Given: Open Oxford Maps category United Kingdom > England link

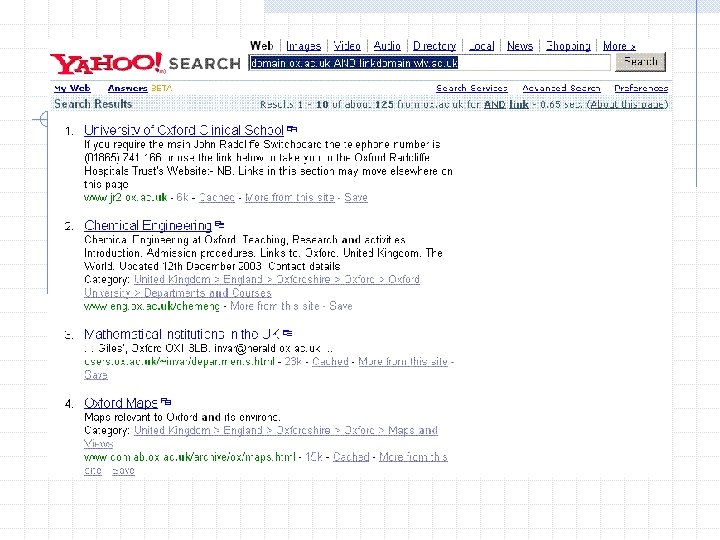Looking at the screenshot, I should tap(286, 430).
